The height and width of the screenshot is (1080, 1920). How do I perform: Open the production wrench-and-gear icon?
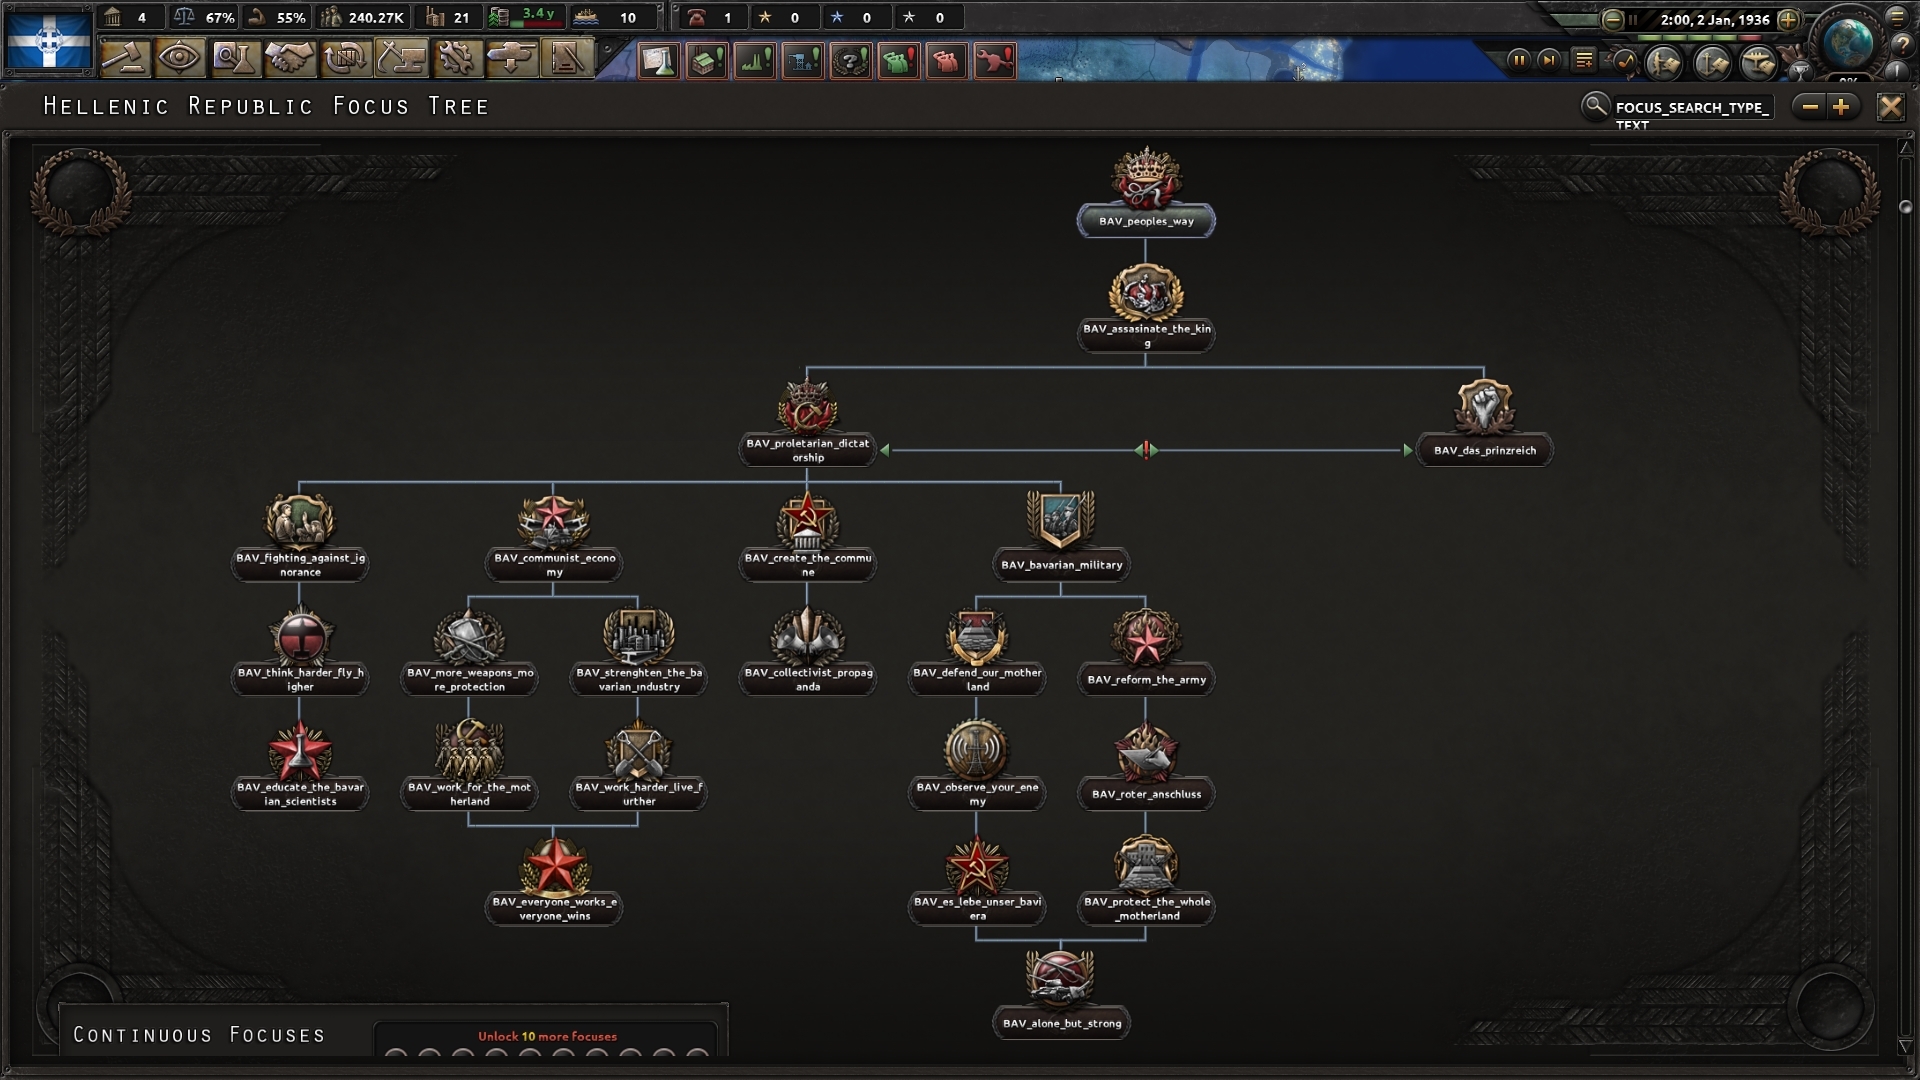pos(456,59)
